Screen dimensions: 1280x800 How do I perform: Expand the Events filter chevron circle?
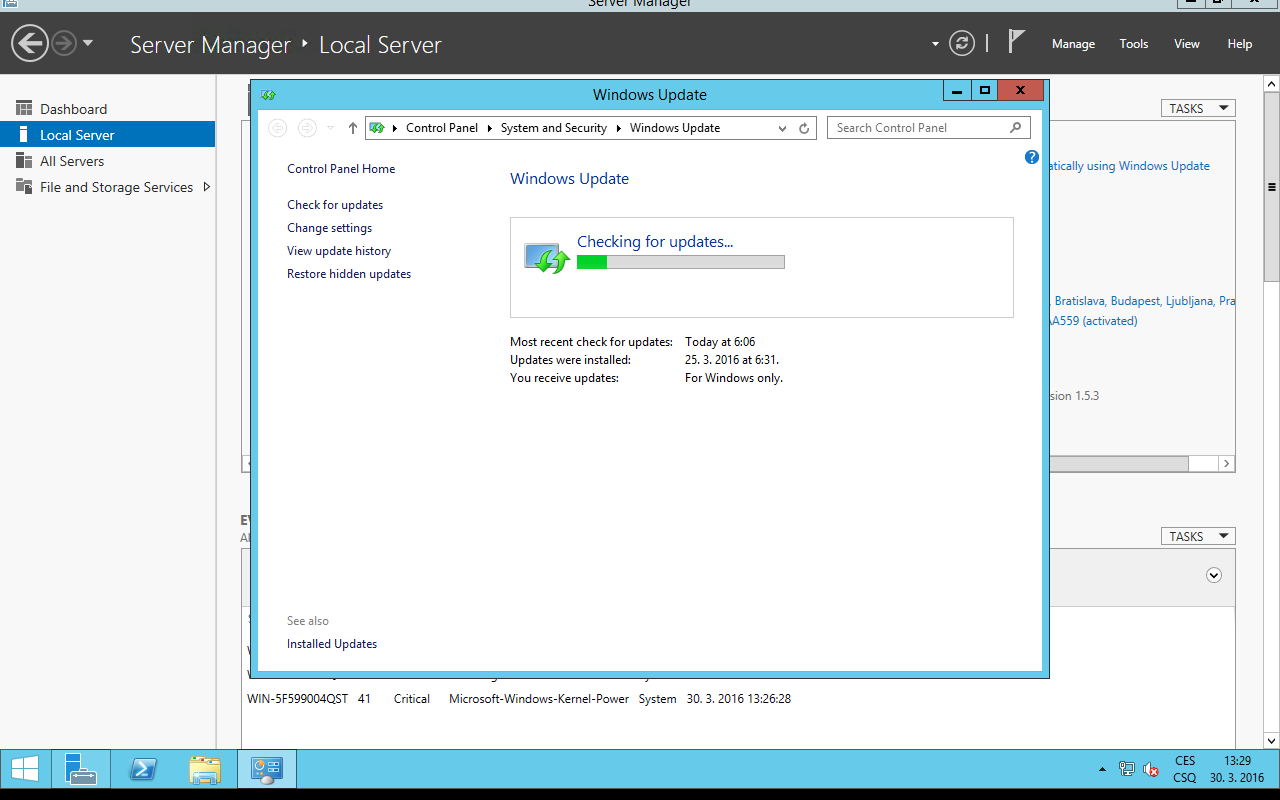(1214, 575)
